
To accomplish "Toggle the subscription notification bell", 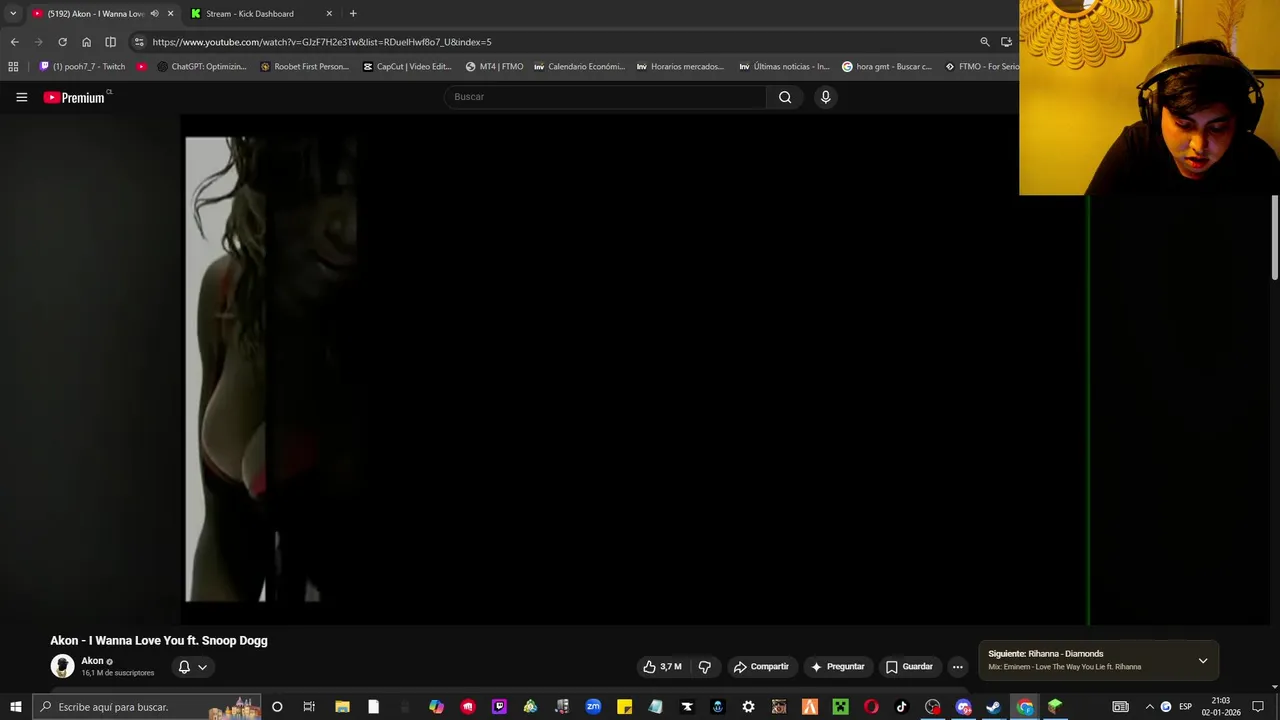I will pyautogui.click(x=192, y=667).
